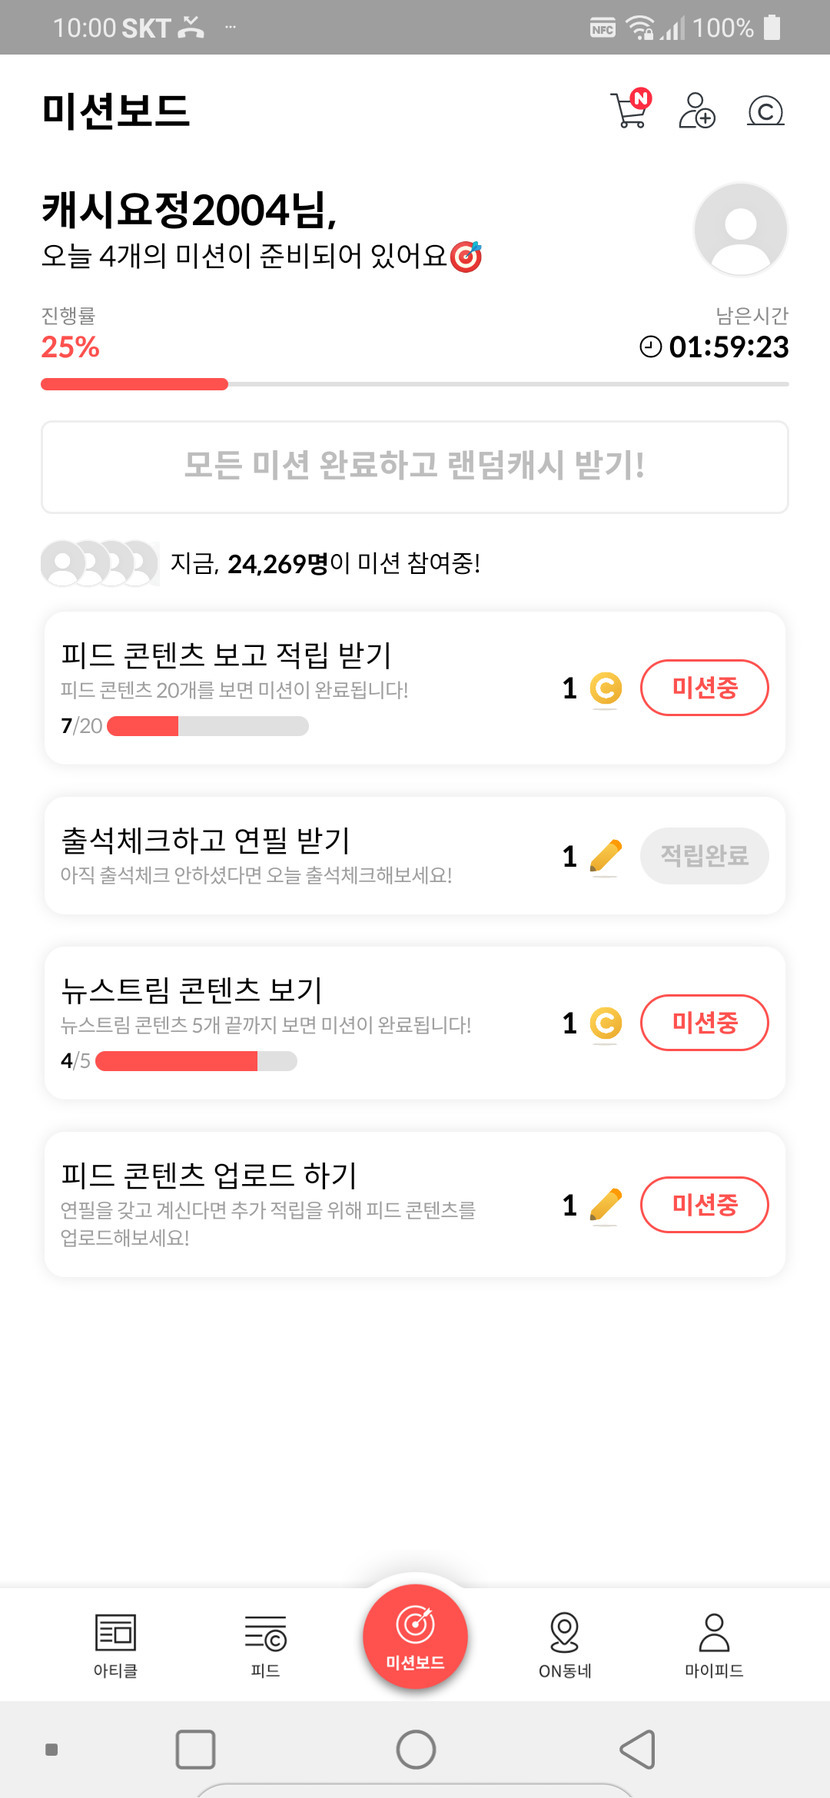Screen dimensions: 830x1798
Task: Tap the profile avatar picture
Action: [x=740, y=229]
